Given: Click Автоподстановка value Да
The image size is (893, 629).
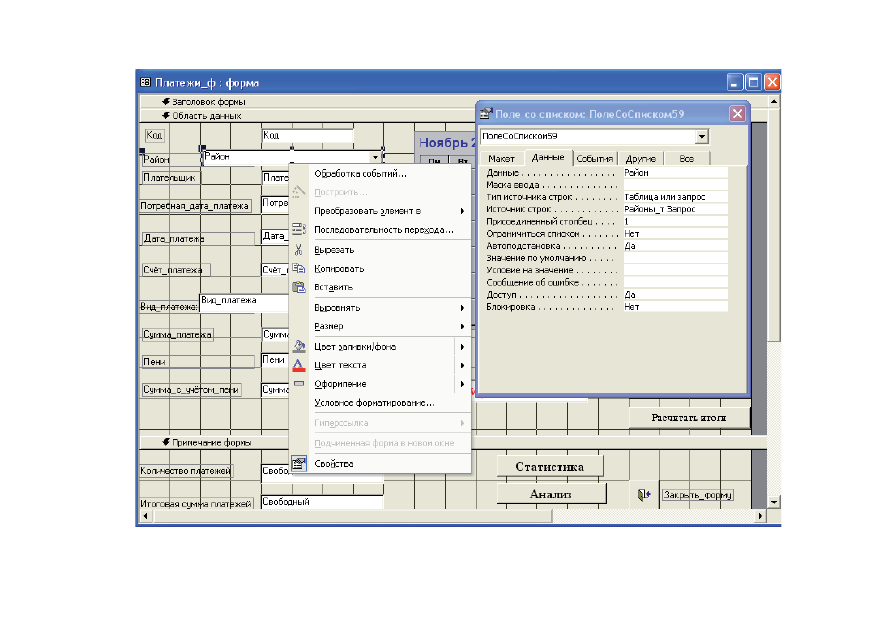Looking at the screenshot, I should pyautogui.click(x=675, y=246).
